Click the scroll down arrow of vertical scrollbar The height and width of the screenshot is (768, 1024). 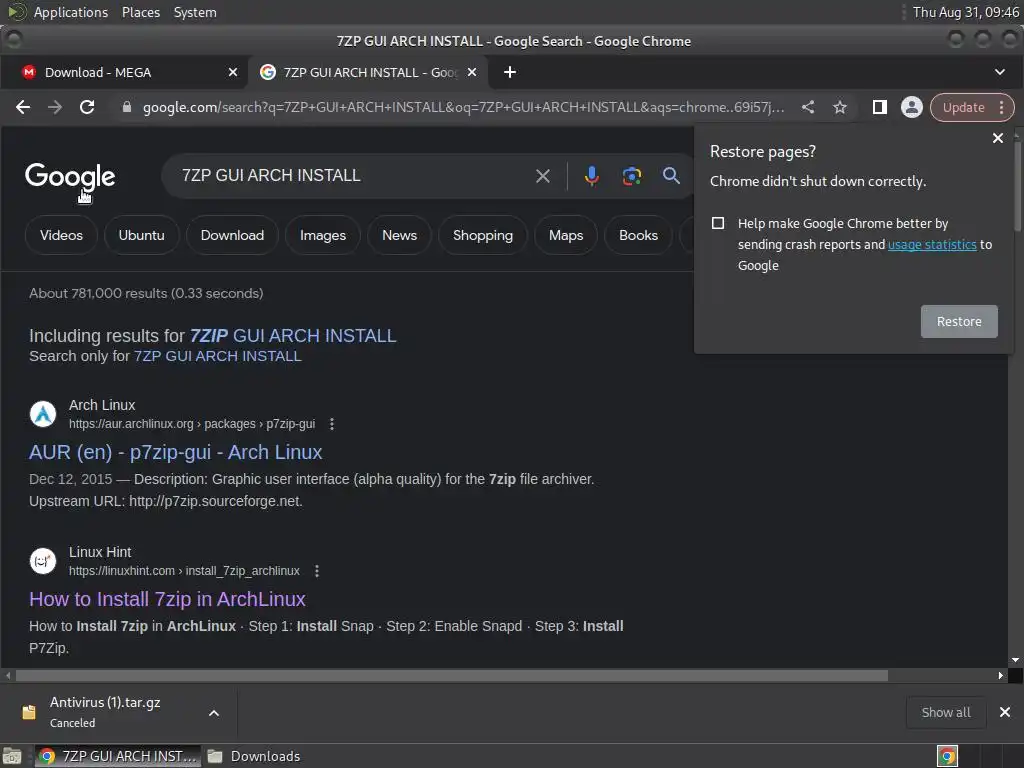1016,660
